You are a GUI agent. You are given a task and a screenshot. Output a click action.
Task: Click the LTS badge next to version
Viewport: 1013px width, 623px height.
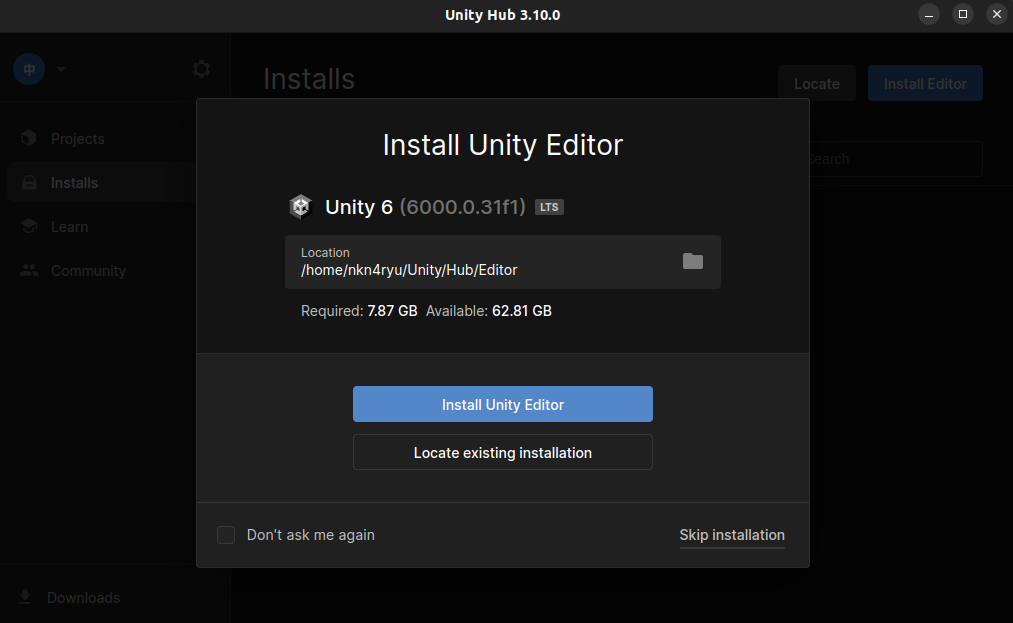pos(549,206)
